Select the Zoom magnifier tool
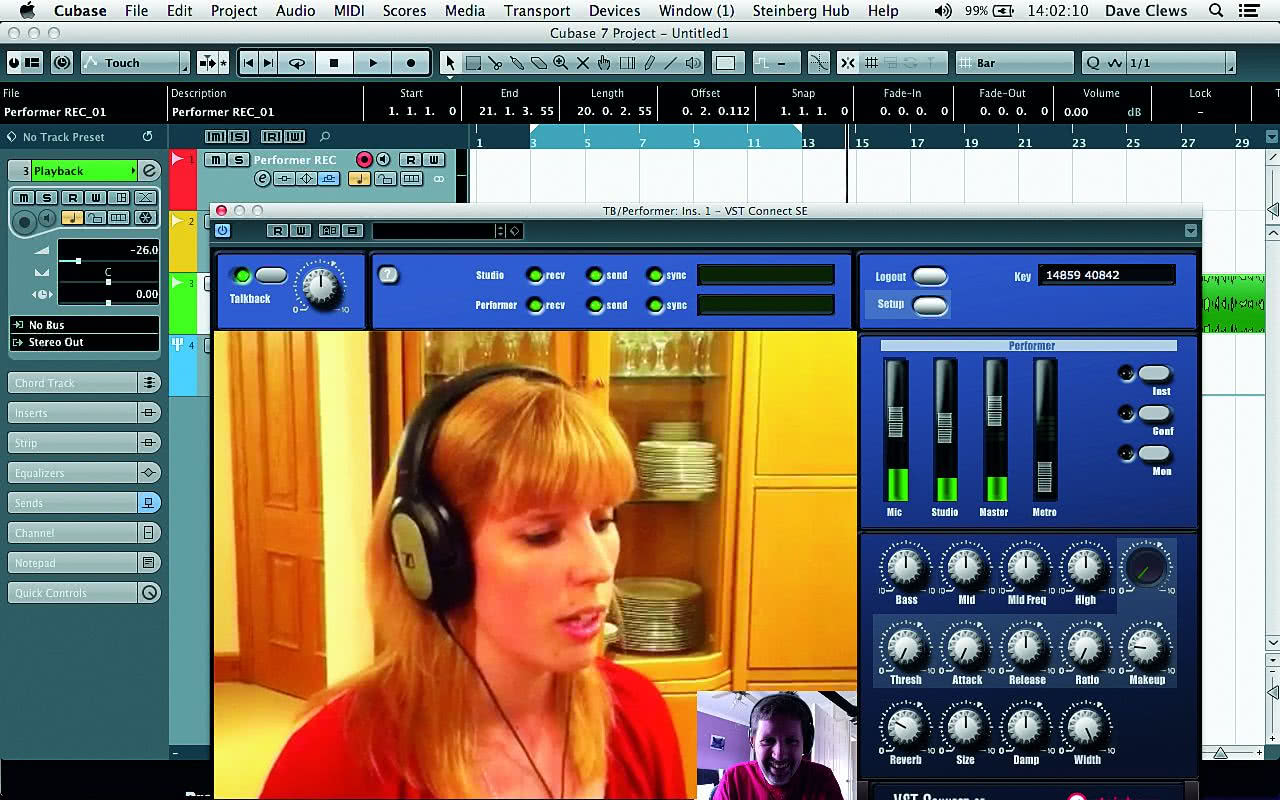Screen dimensions: 1280x800 [x=561, y=63]
